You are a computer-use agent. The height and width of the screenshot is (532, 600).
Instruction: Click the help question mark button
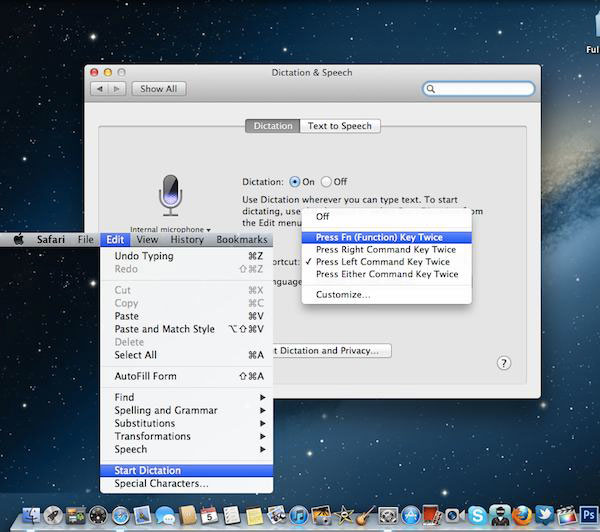tap(504, 363)
